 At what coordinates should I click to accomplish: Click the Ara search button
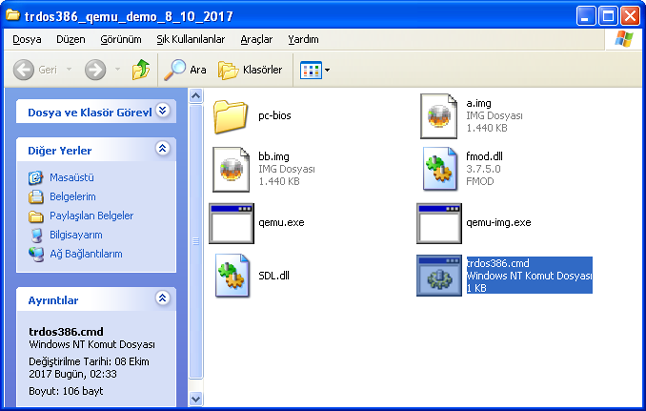coord(185,70)
